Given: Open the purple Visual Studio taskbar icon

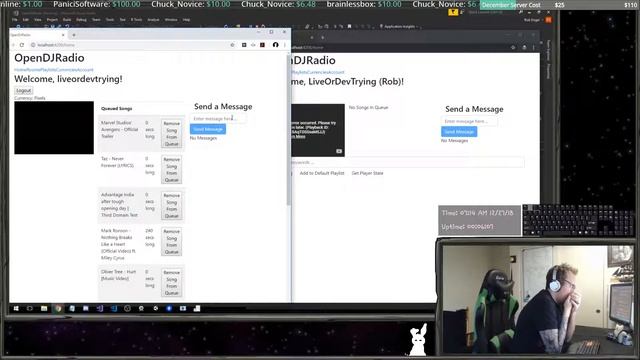Looking at the screenshot, I should (x=100, y=309).
